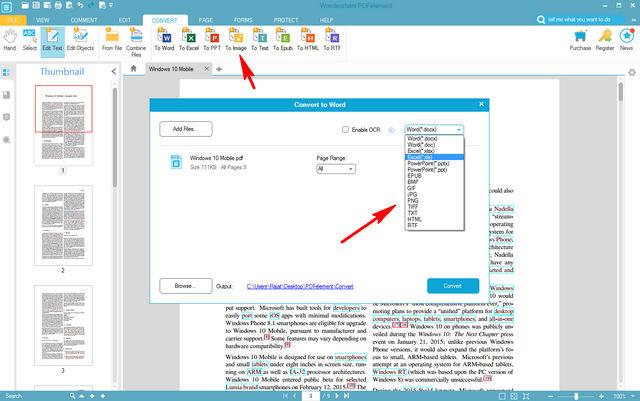This screenshot has width=640, height=401.
Task: Switch to the FORMS tab
Action: tap(243, 20)
